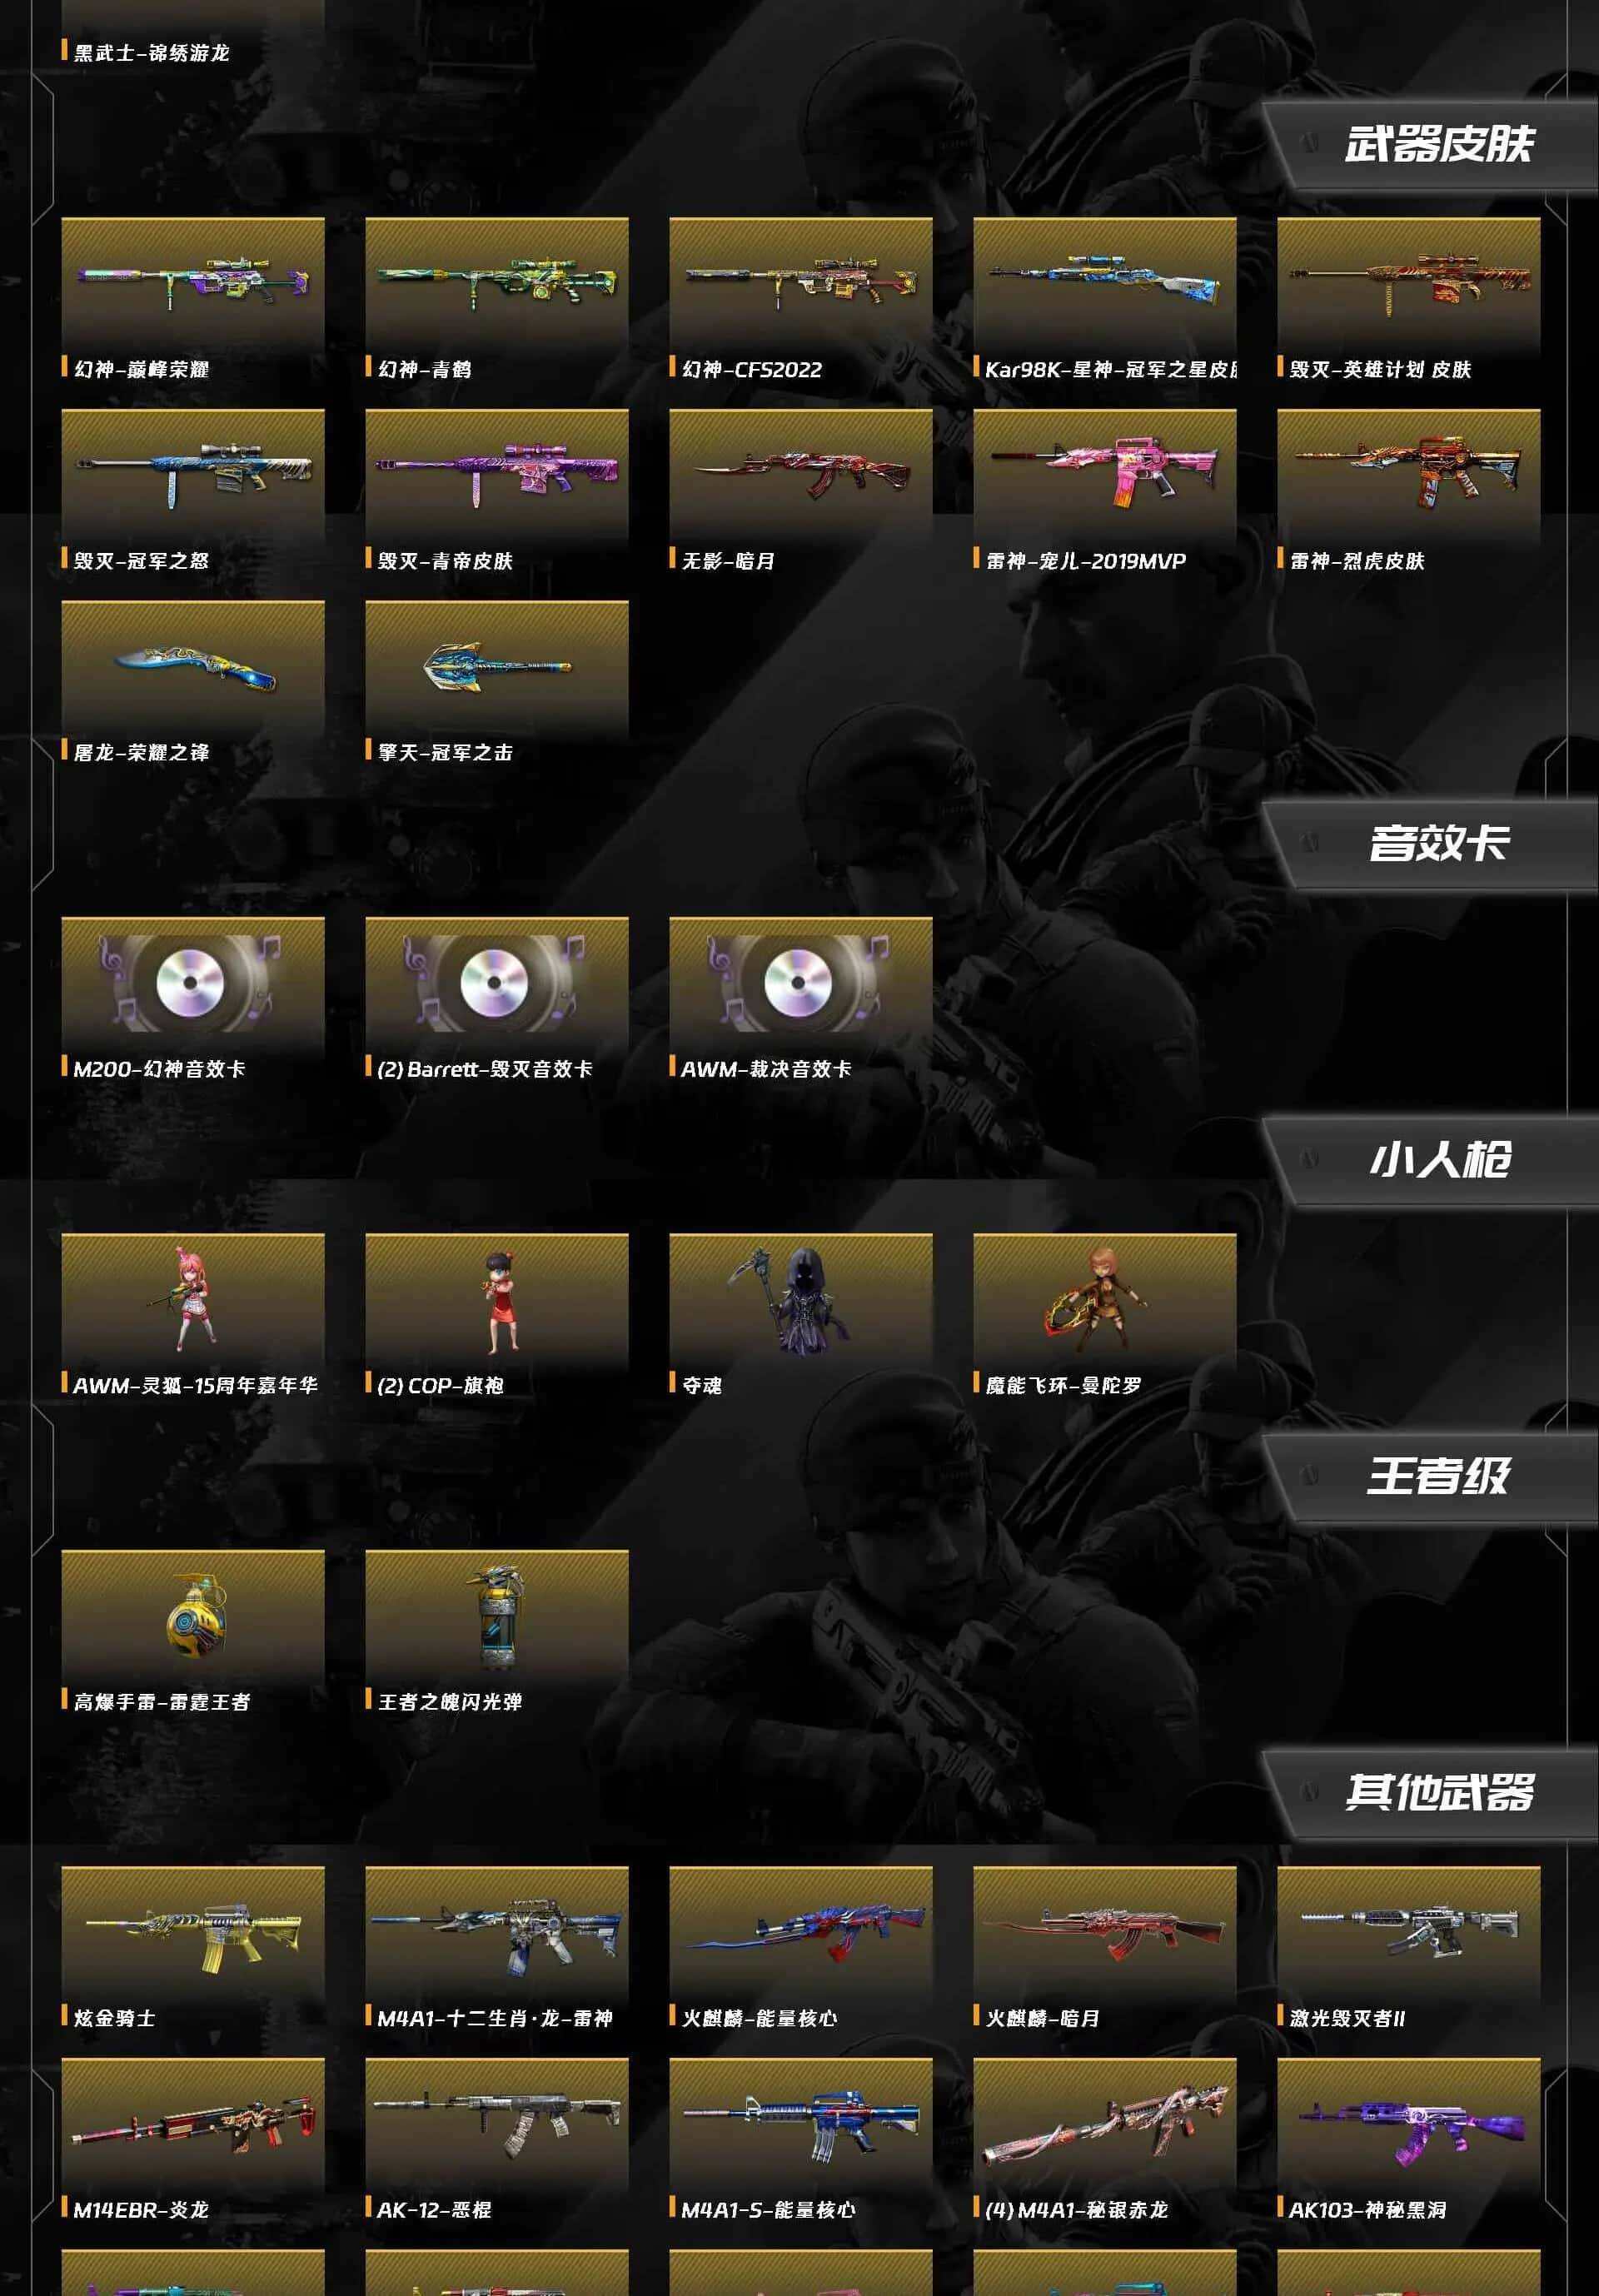Choose the 炫金骑士 golden rifle thumbnail

pyautogui.click(x=193, y=1933)
